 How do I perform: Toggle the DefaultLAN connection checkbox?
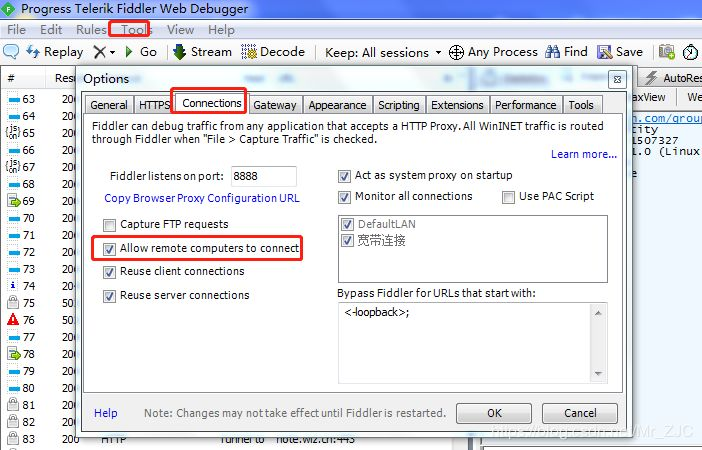tap(347, 224)
